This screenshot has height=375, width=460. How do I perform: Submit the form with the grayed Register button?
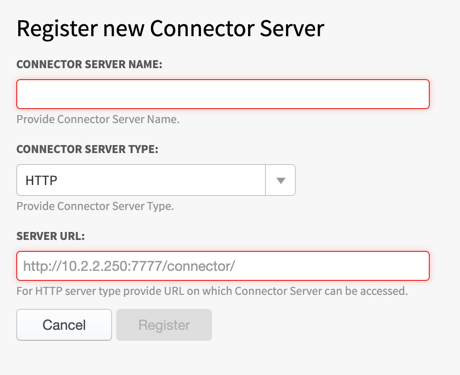pyautogui.click(x=164, y=325)
